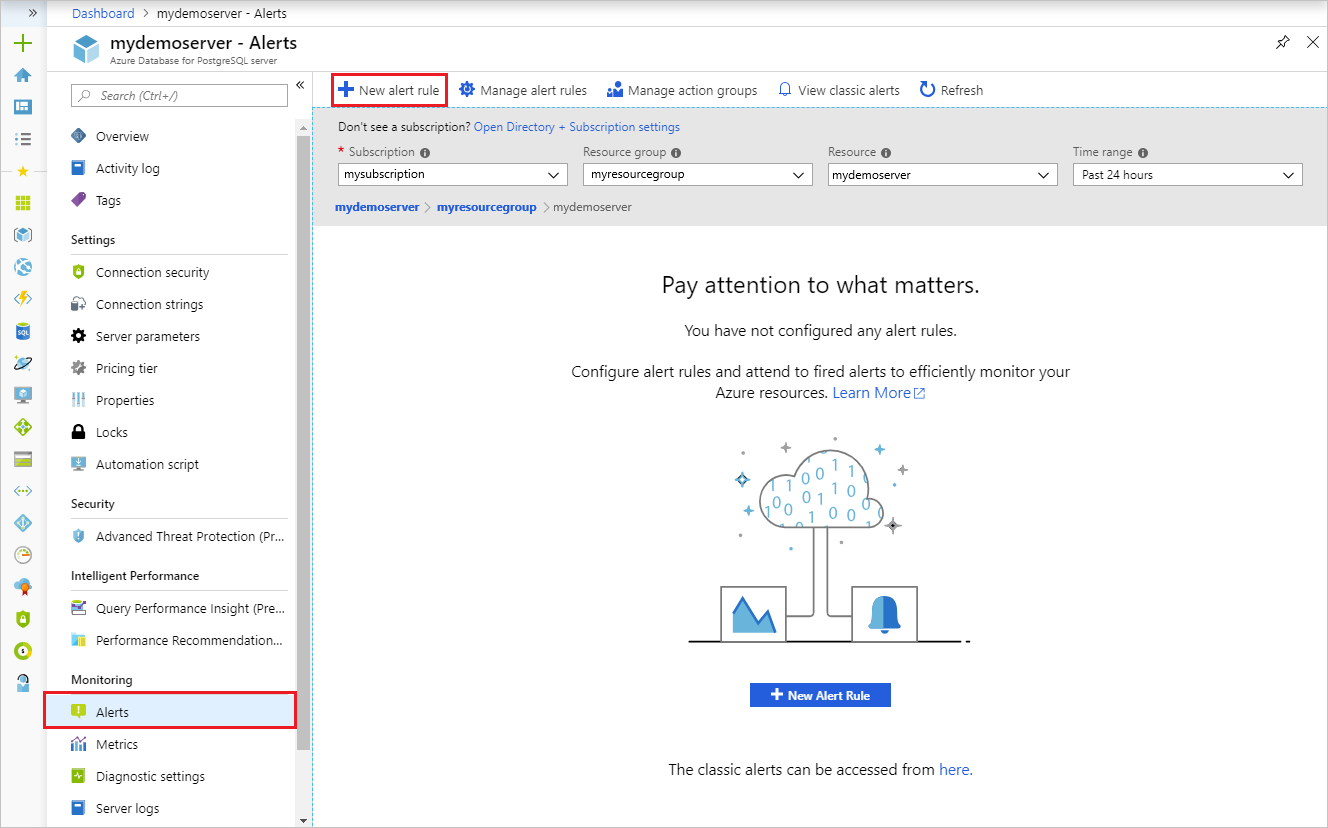Open Monitor gauge icon
This screenshot has width=1328, height=828.
coord(23,555)
